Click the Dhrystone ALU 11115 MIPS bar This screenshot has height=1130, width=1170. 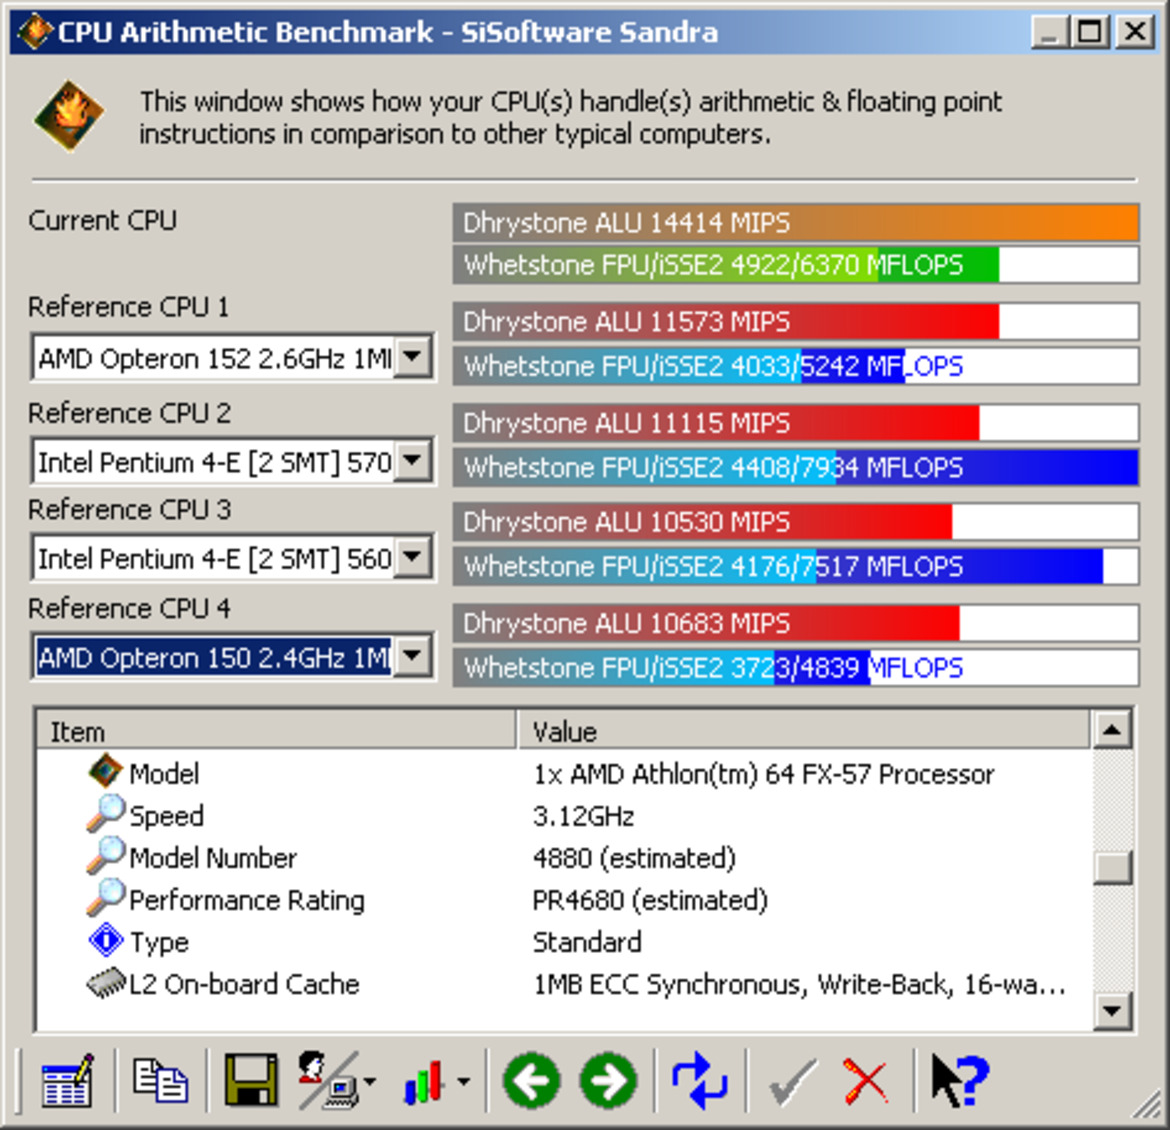(x=795, y=423)
